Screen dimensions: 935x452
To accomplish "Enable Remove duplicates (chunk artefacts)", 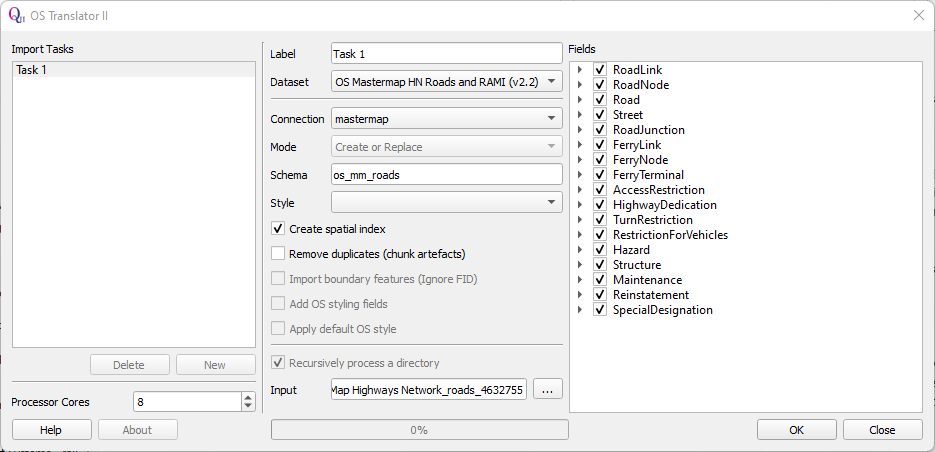I will click(278, 253).
